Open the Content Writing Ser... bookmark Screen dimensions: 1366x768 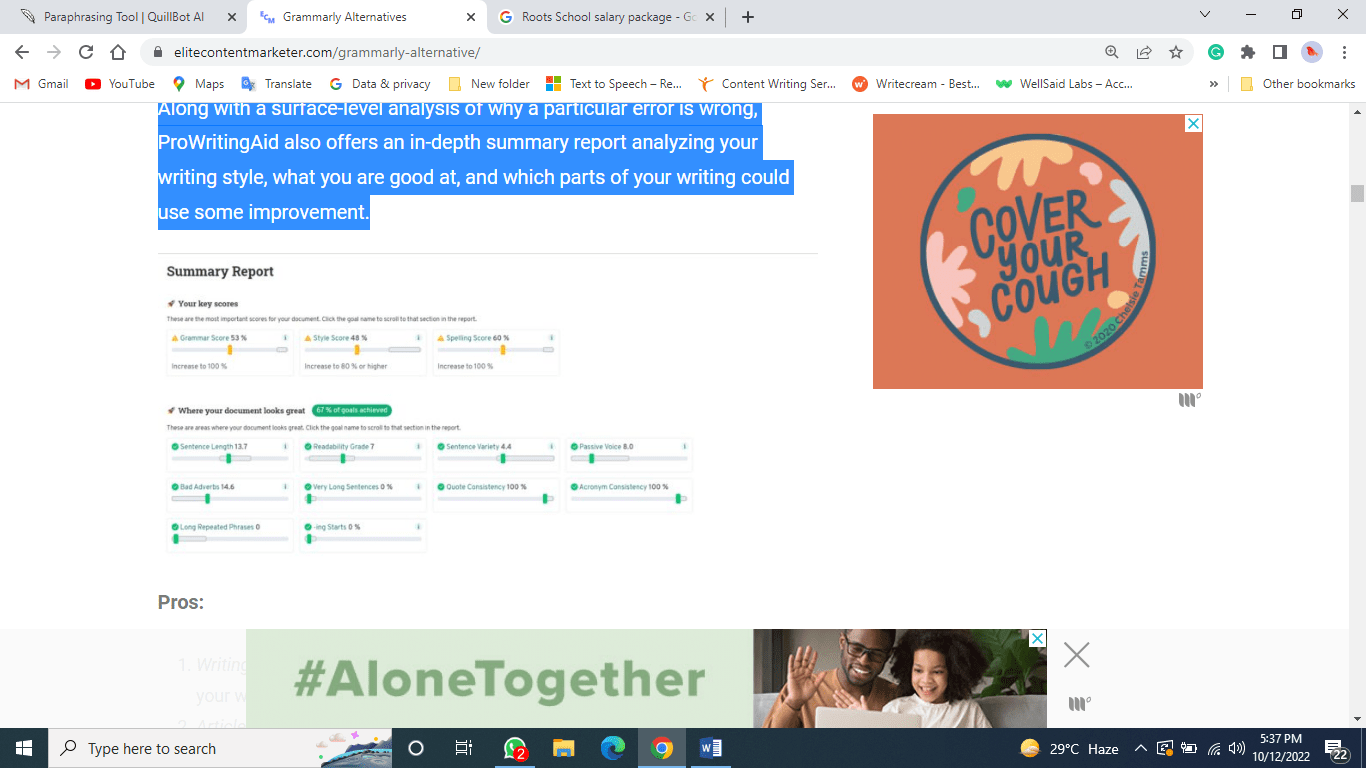[x=767, y=84]
